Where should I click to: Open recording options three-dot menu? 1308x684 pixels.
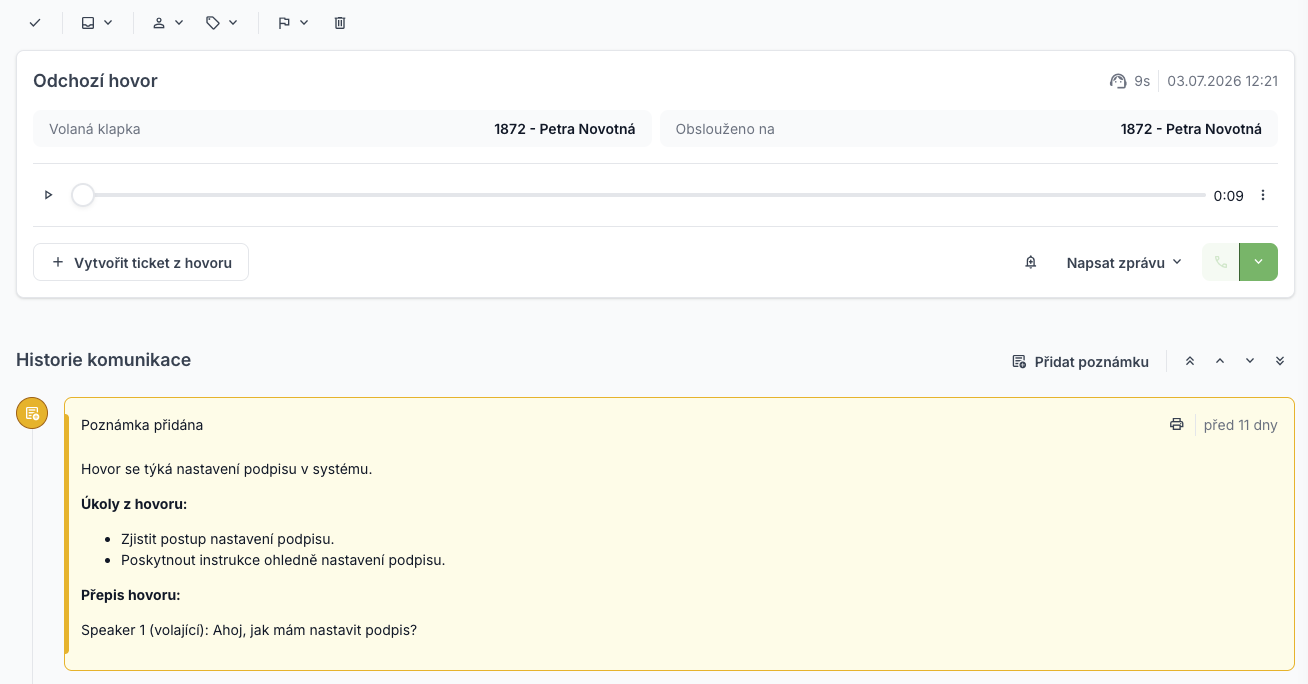pos(1263,195)
